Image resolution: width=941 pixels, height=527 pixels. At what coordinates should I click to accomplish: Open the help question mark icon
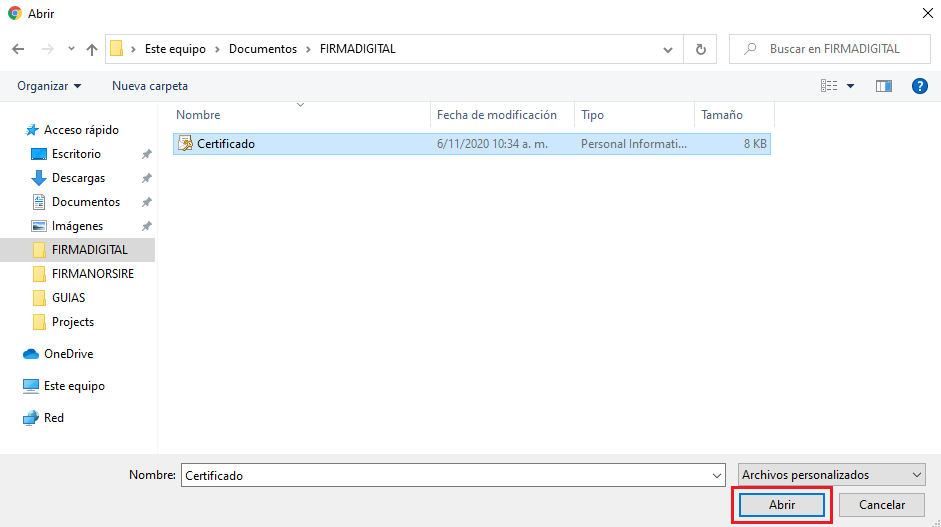click(x=920, y=86)
